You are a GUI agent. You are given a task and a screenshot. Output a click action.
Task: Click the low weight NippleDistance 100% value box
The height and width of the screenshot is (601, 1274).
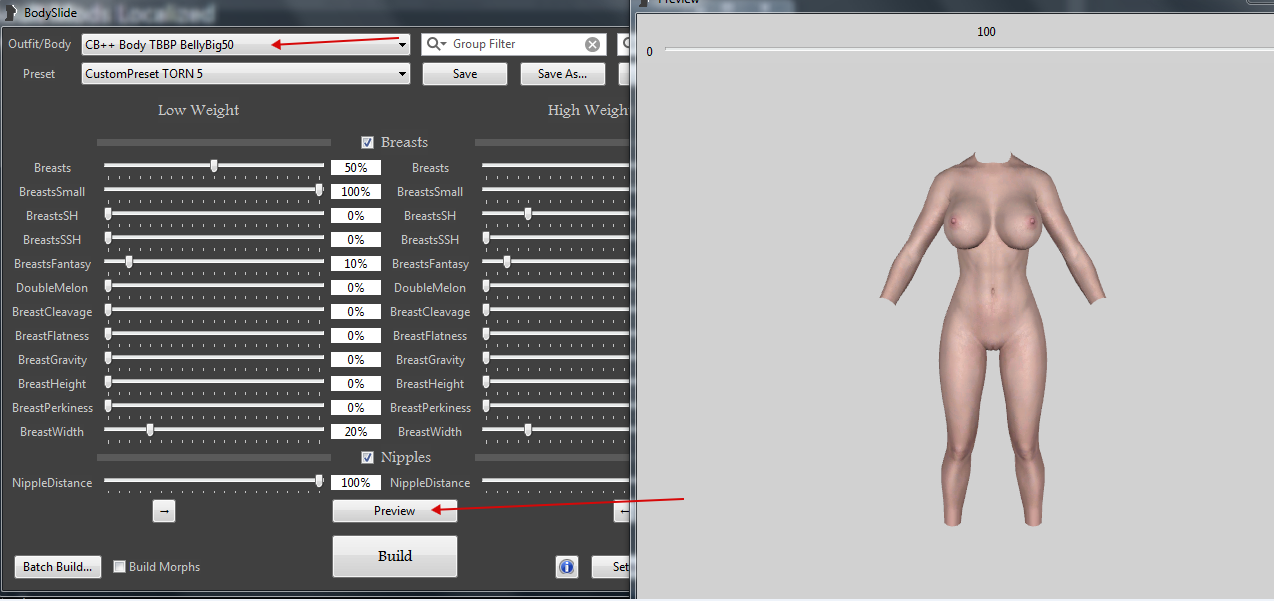[356, 483]
